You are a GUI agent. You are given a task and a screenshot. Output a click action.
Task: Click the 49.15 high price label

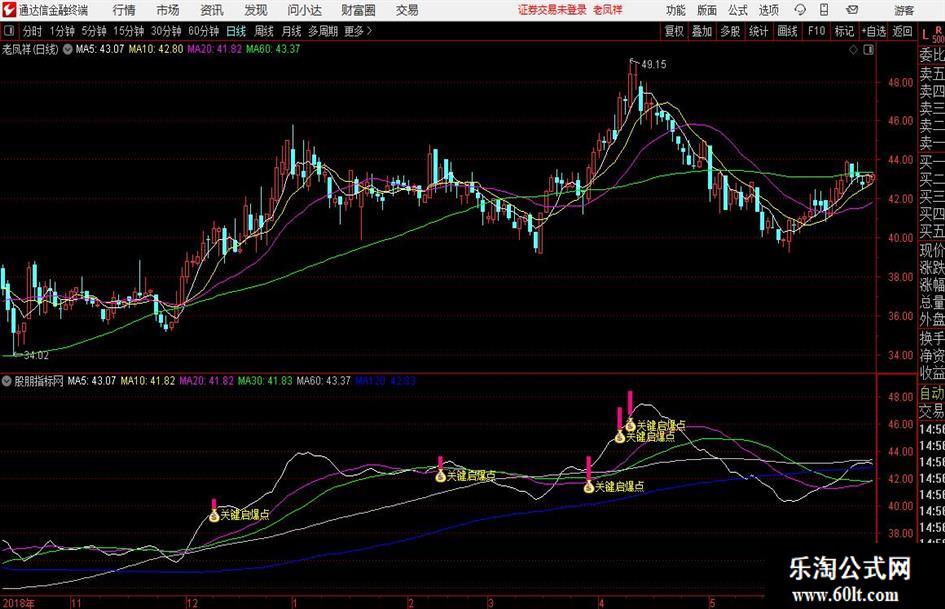[x=654, y=65]
